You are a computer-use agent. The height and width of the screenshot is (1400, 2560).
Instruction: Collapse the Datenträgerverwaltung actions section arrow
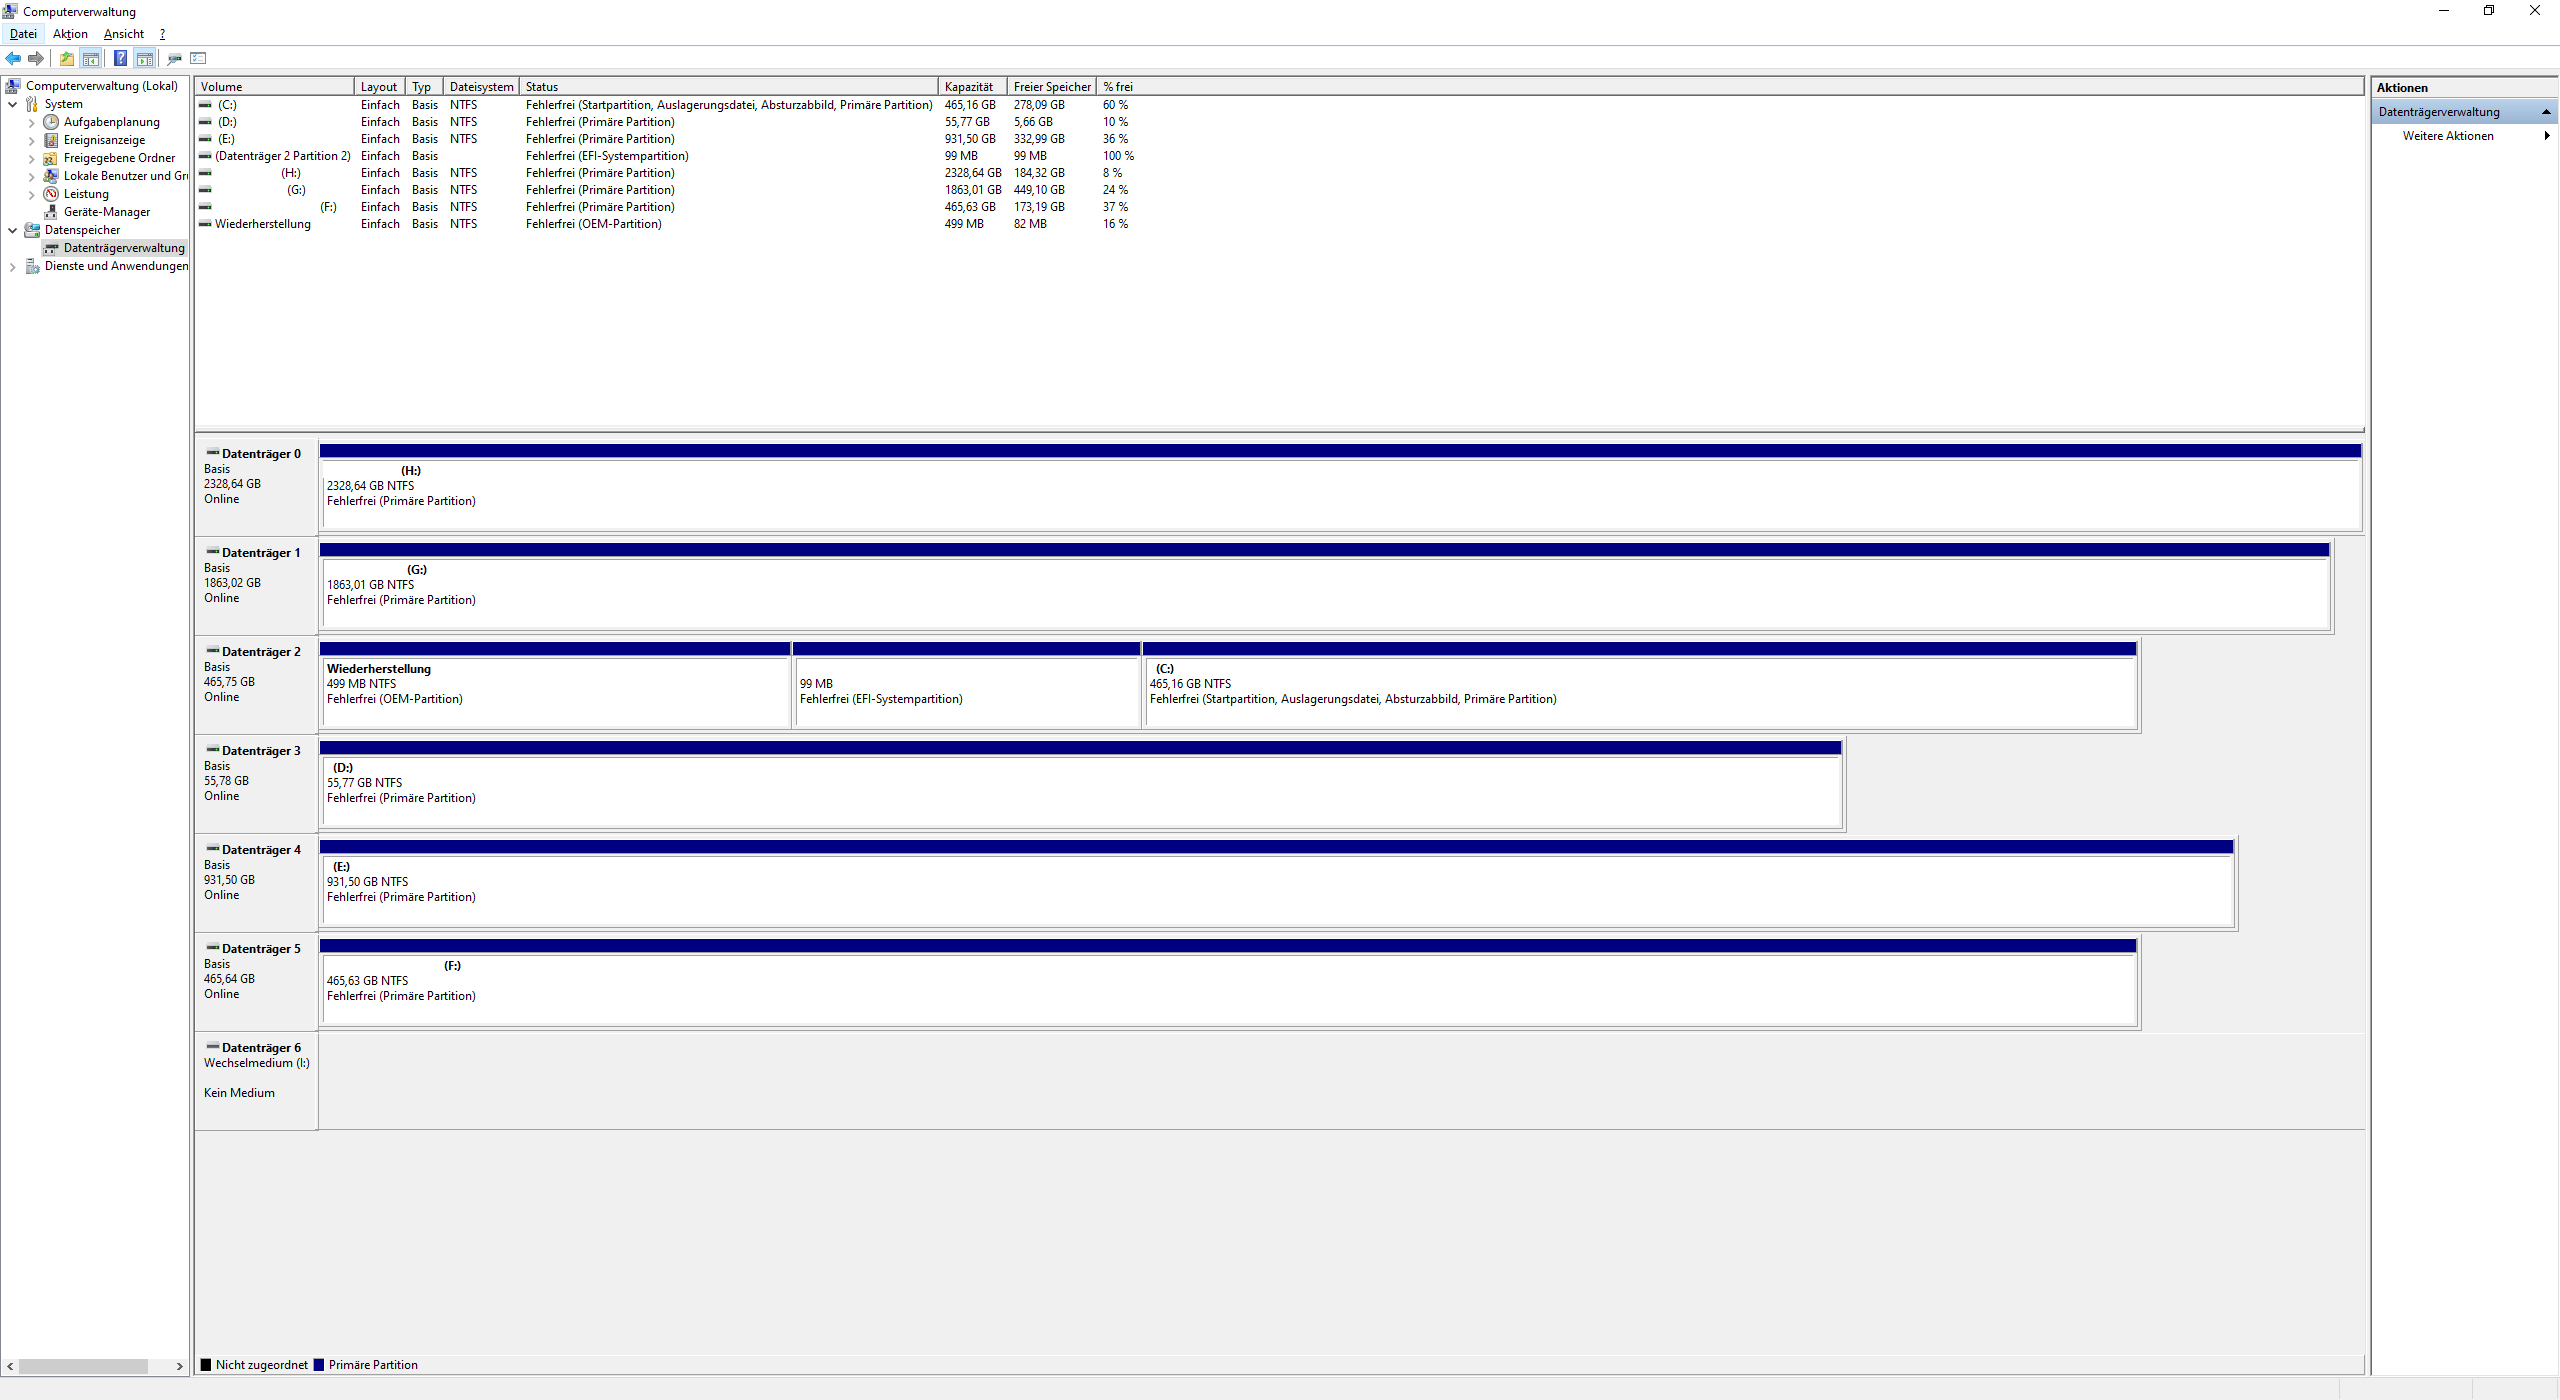pos(2546,112)
